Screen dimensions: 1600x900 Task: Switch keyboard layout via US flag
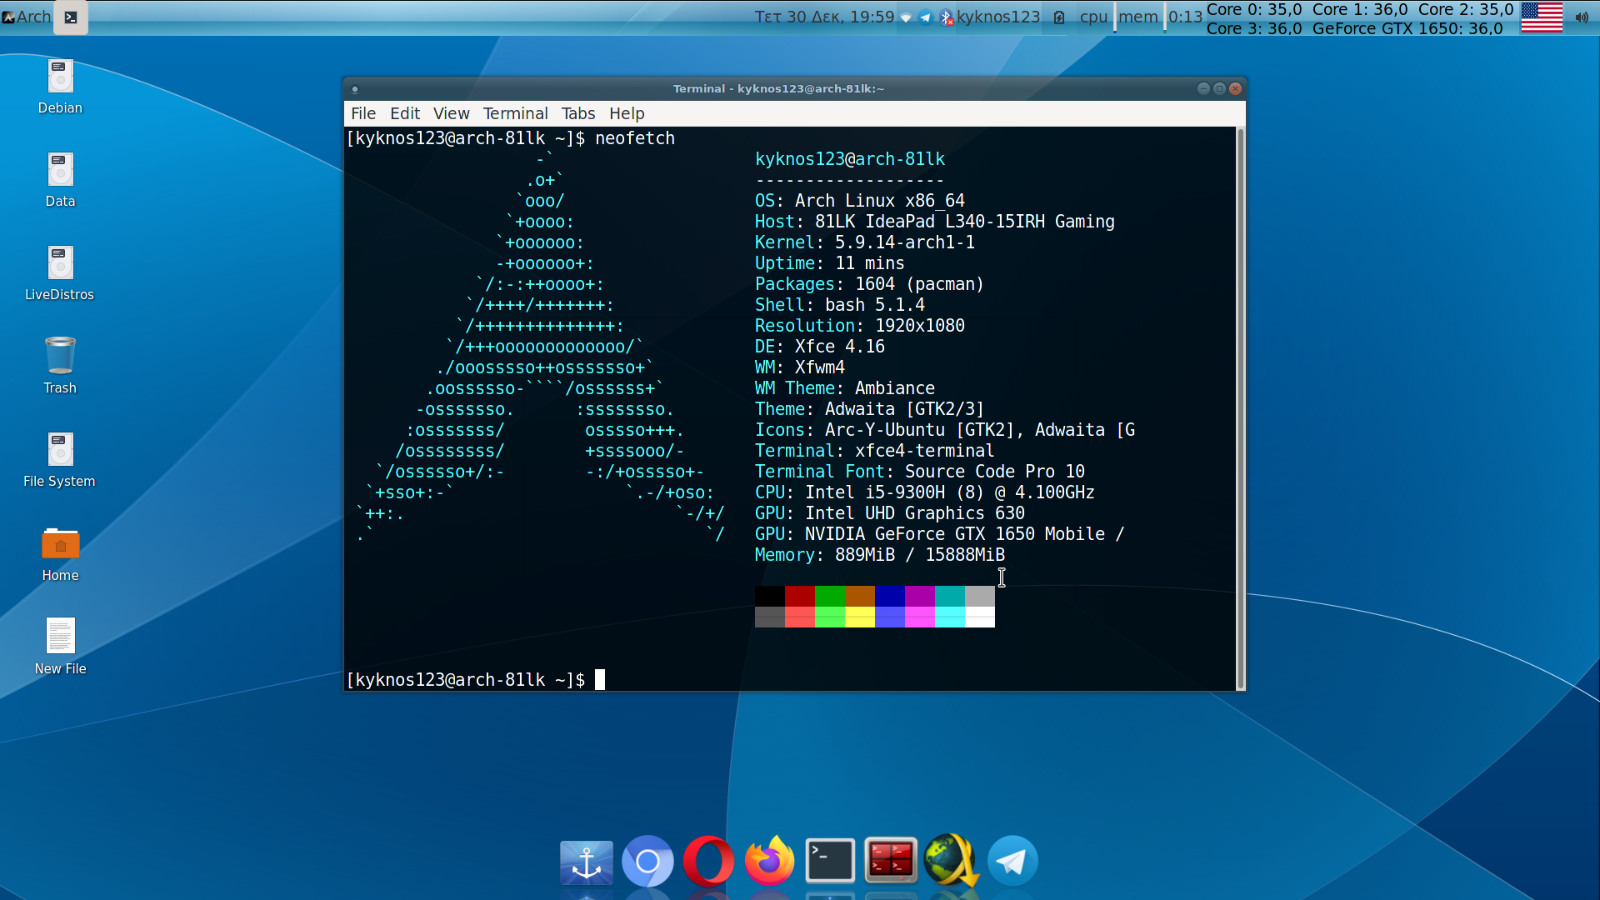pos(1542,17)
